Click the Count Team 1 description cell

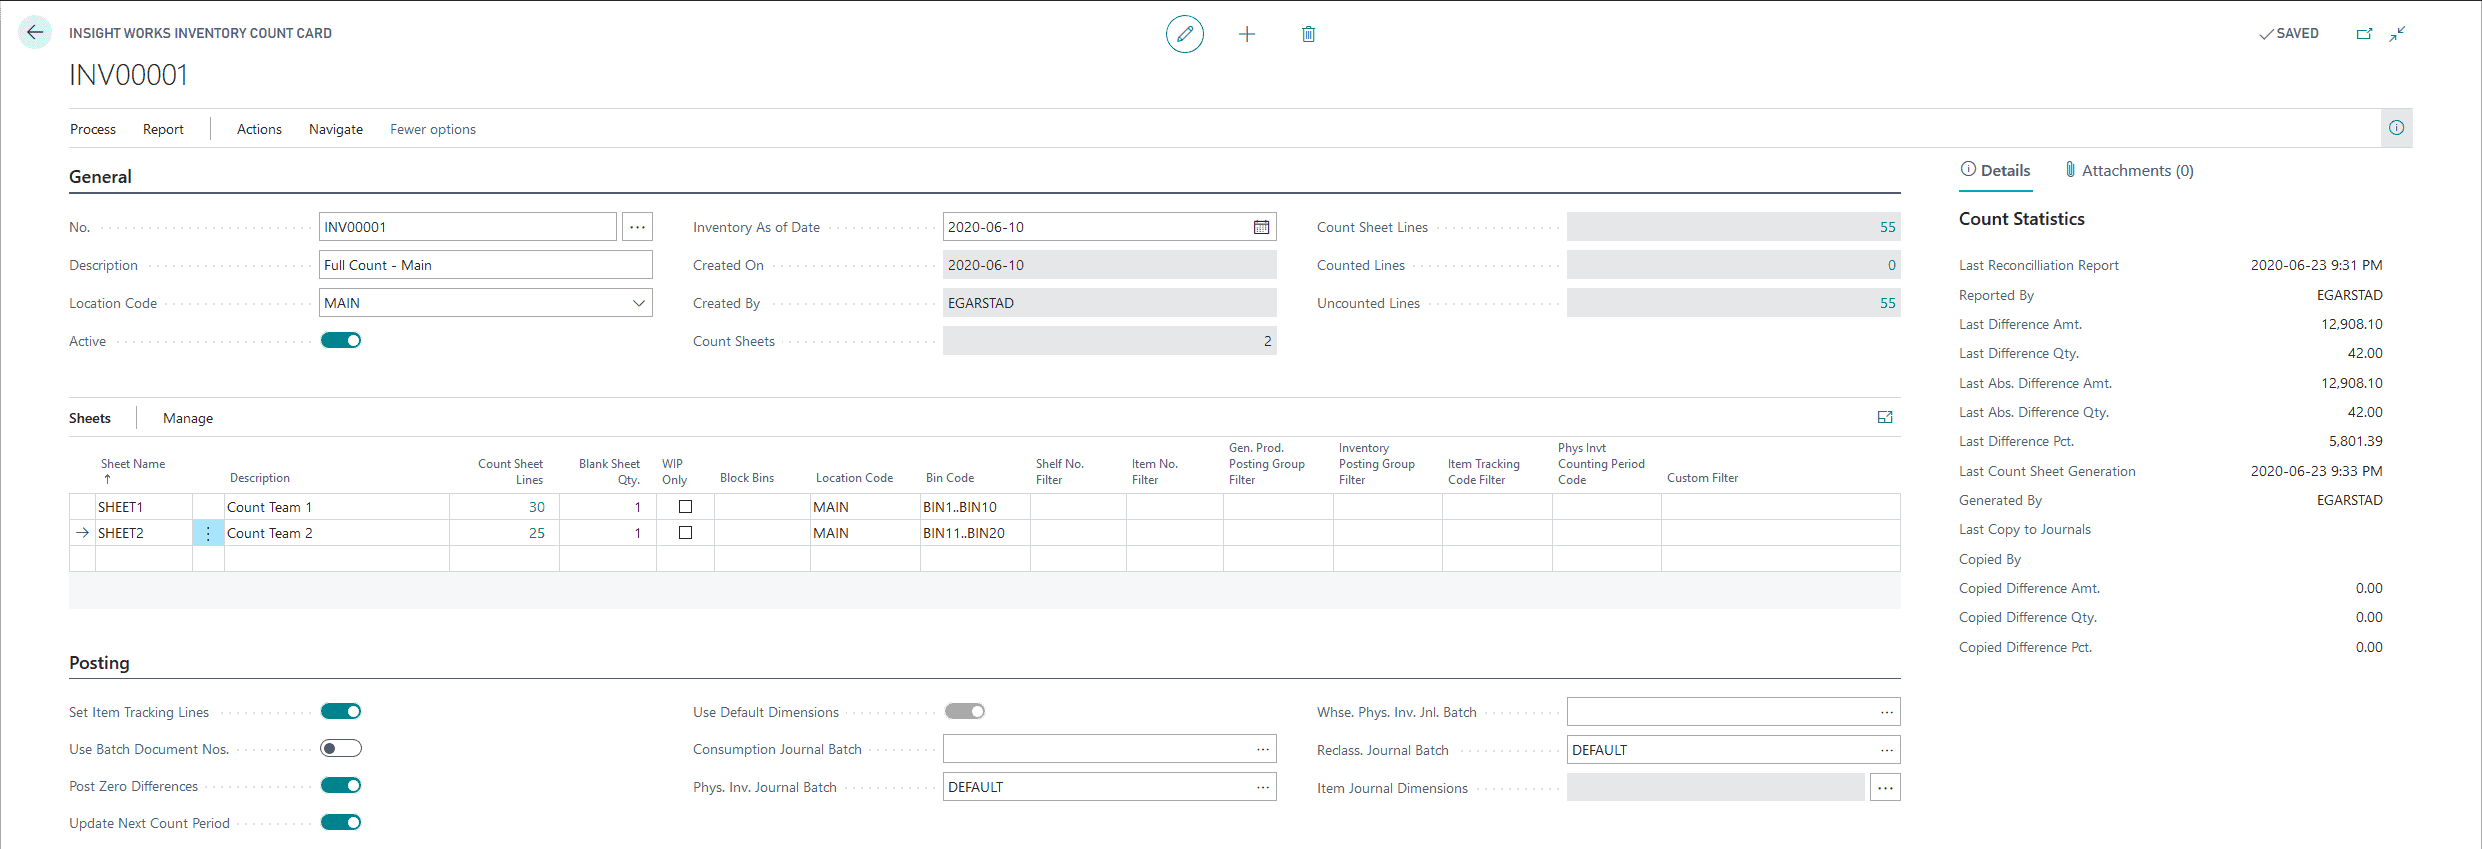click(337, 507)
